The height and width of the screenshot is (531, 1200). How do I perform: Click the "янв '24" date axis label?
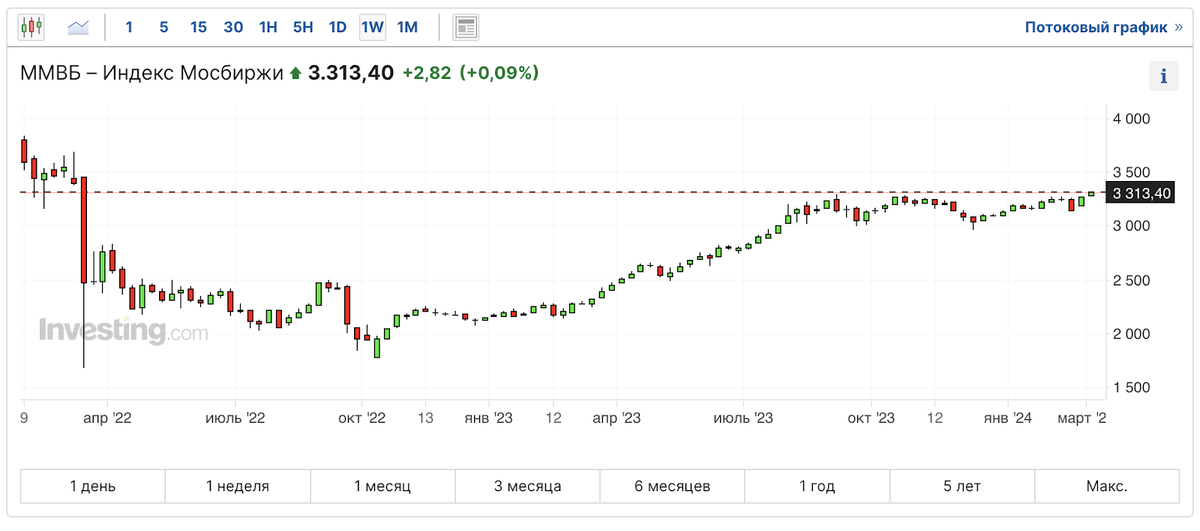[x=1009, y=418]
